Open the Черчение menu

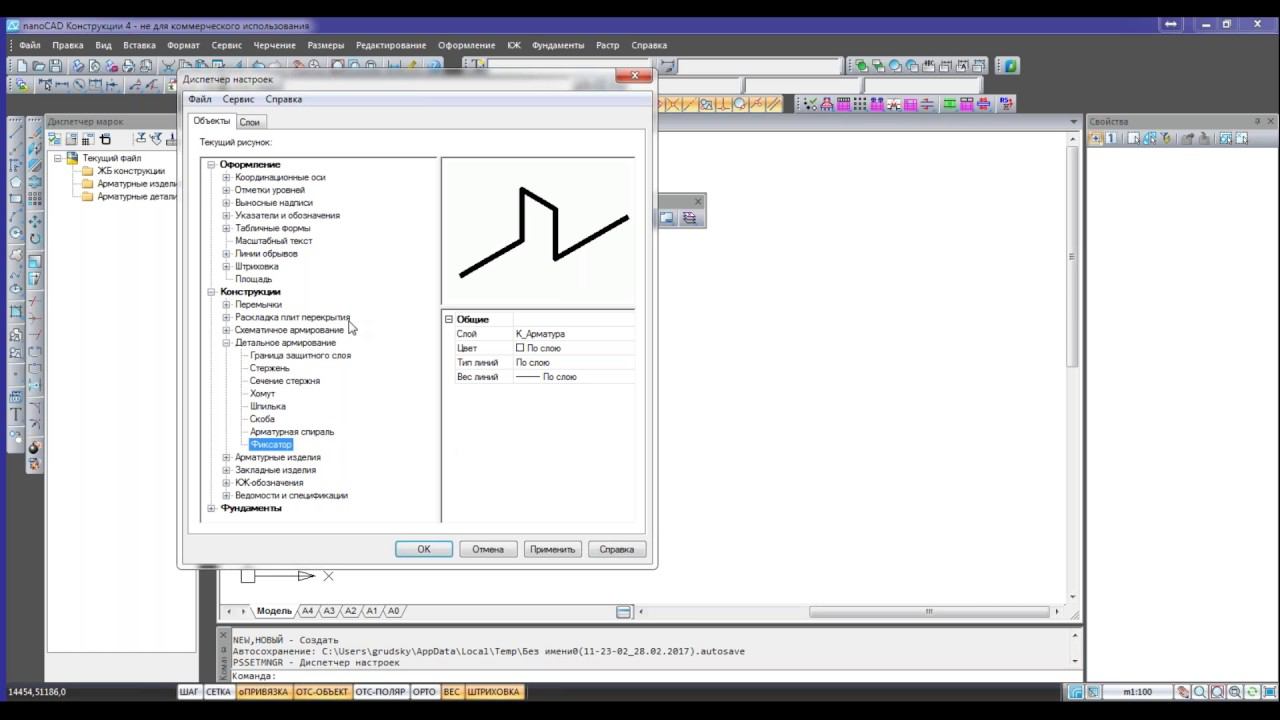(x=274, y=45)
